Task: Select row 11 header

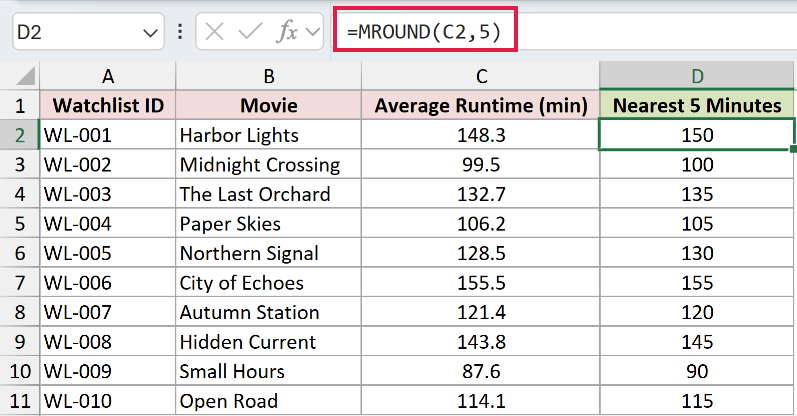Action: click(20, 401)
